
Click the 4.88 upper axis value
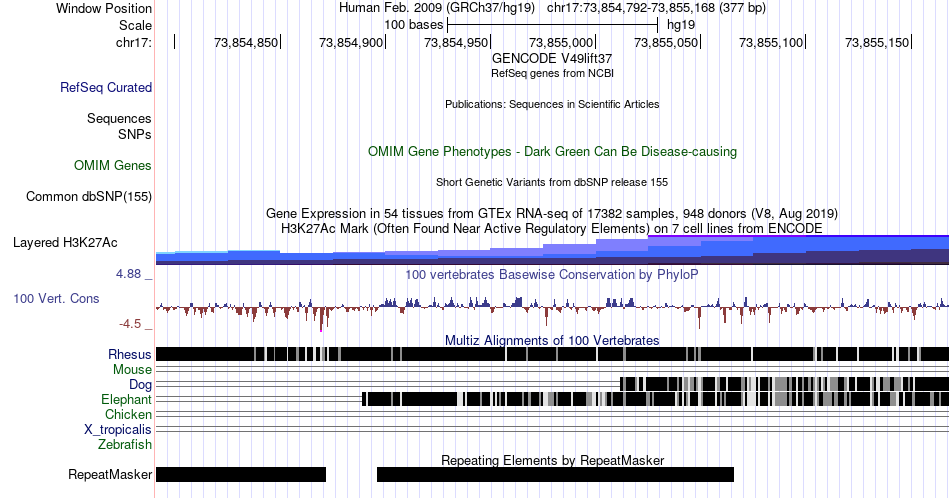(128, 274)
